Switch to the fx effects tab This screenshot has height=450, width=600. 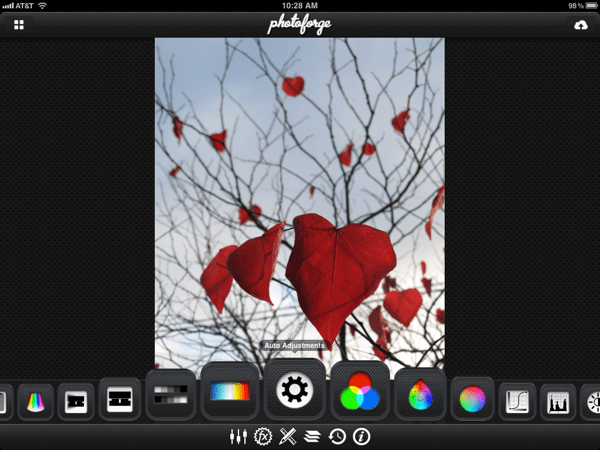coord(263,436)
